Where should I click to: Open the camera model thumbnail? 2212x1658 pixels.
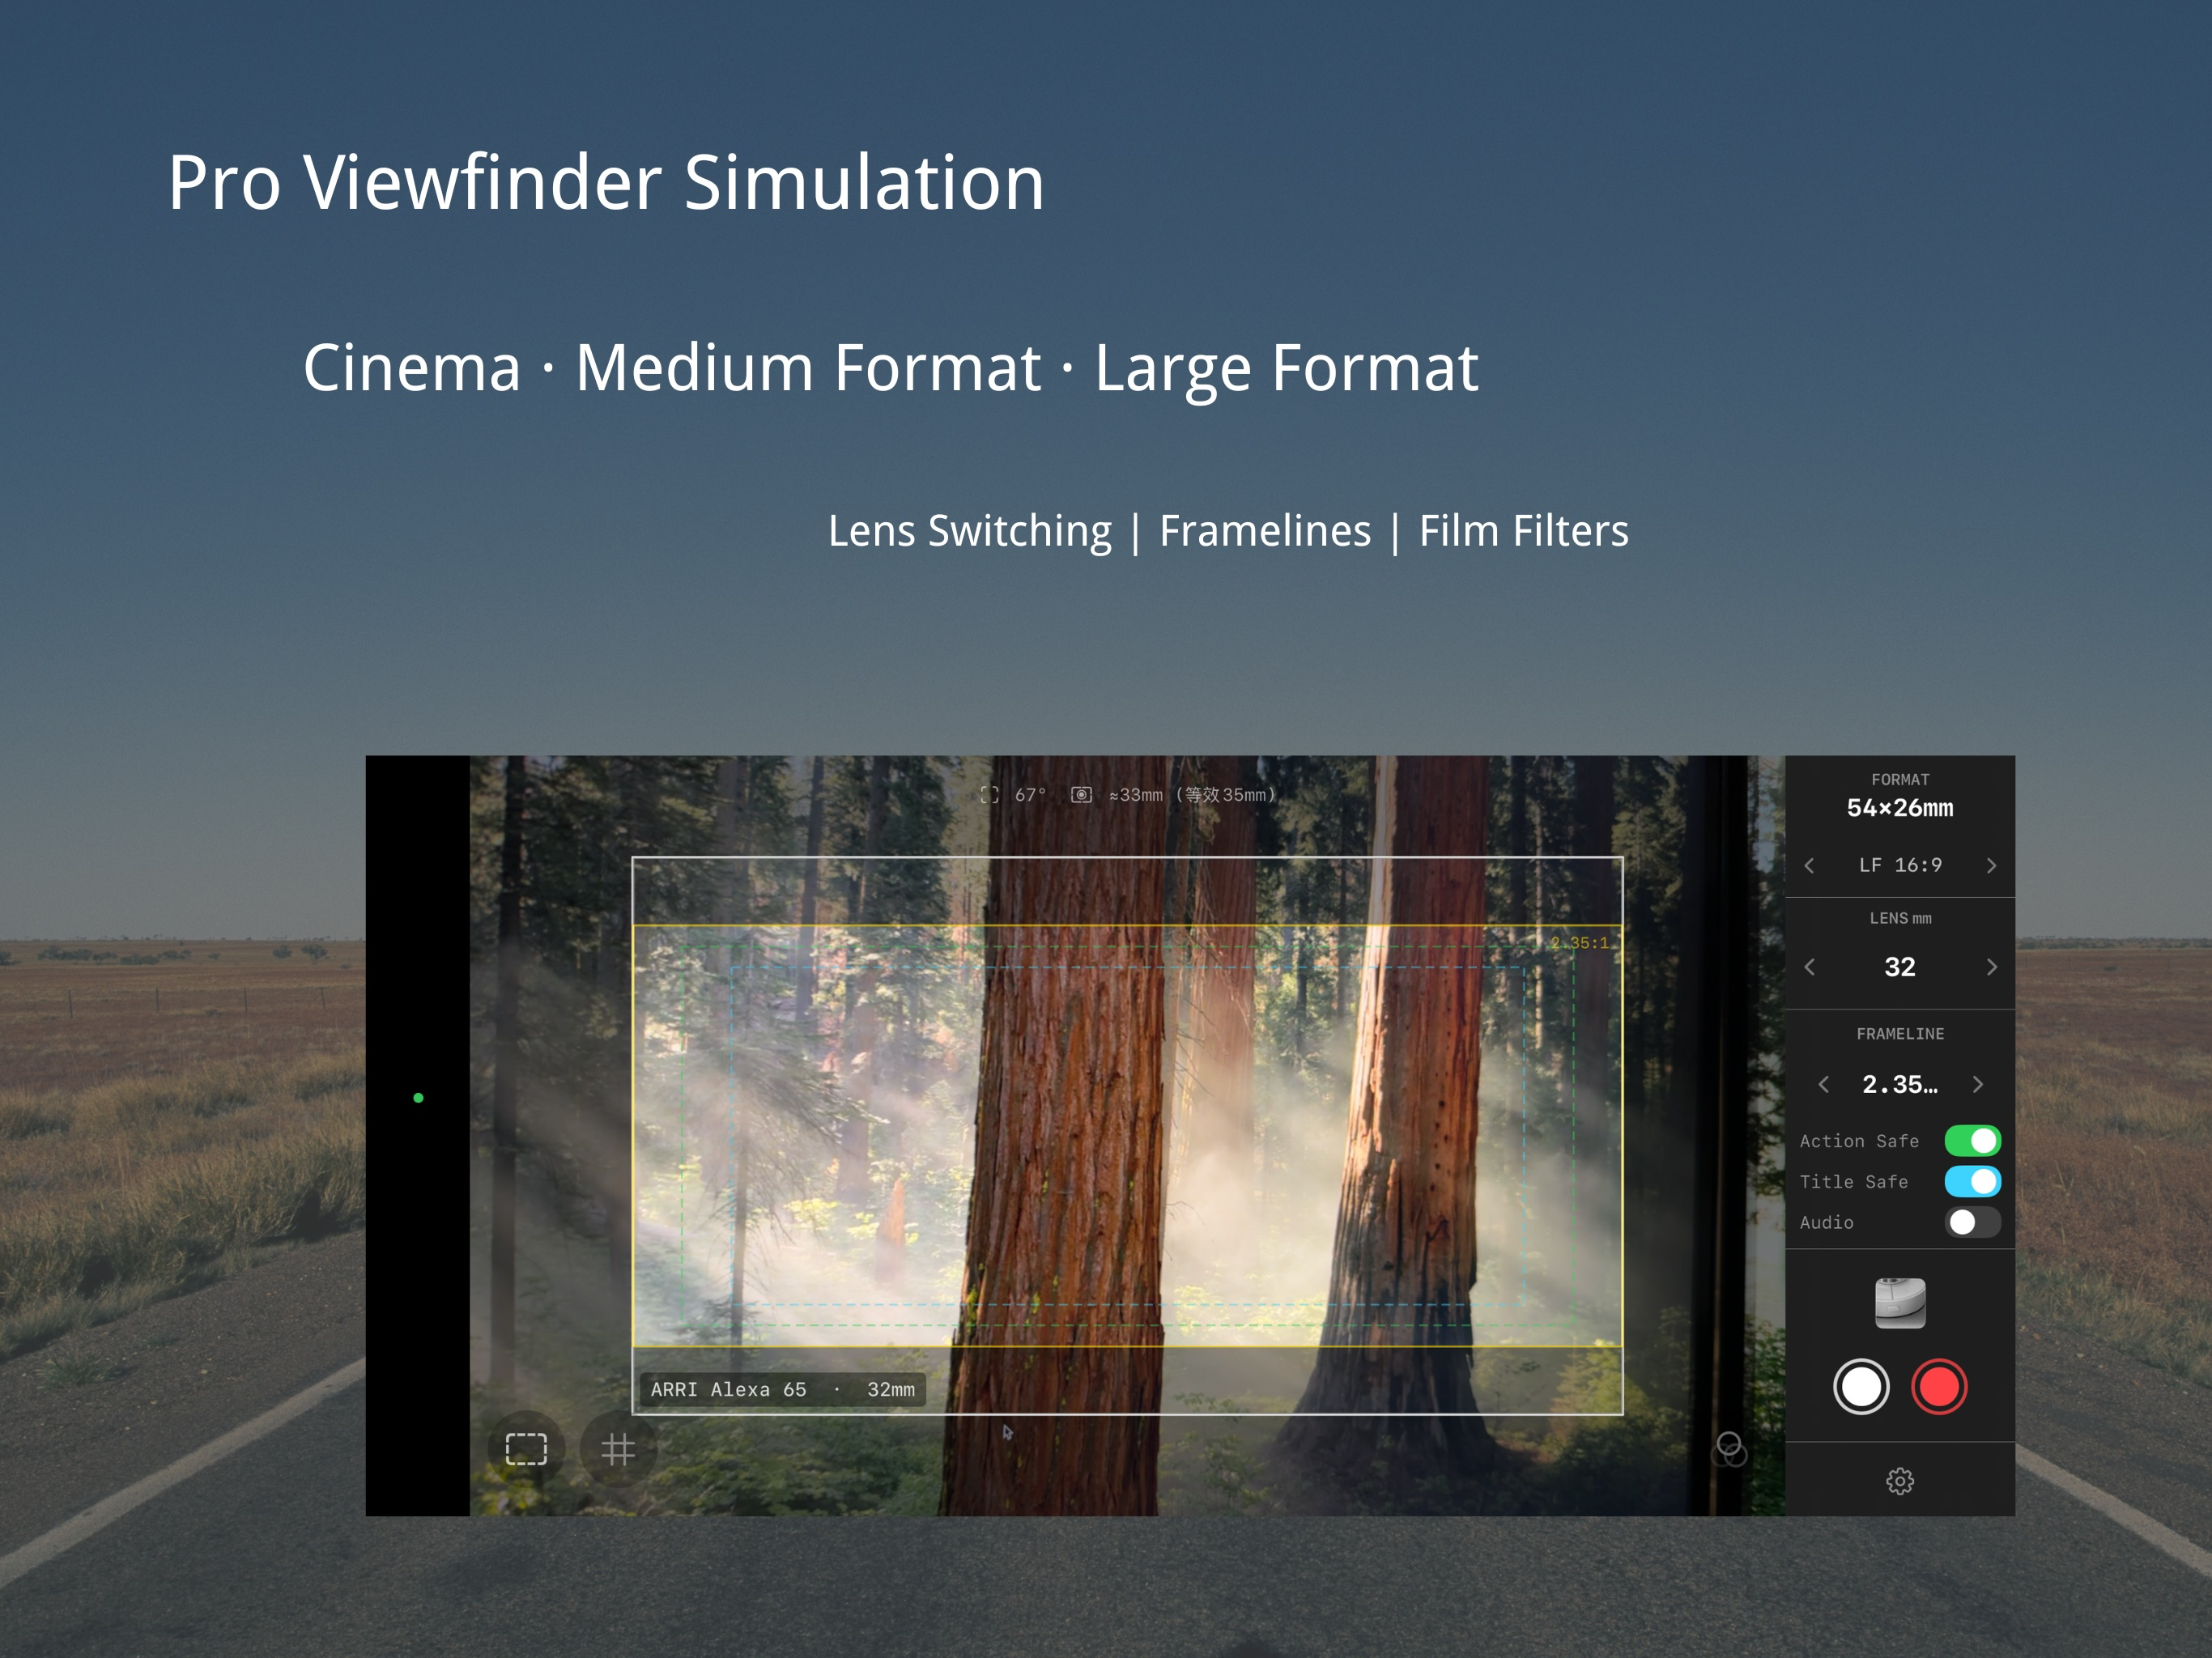pyautogui.click(x=1900, y=1303)
